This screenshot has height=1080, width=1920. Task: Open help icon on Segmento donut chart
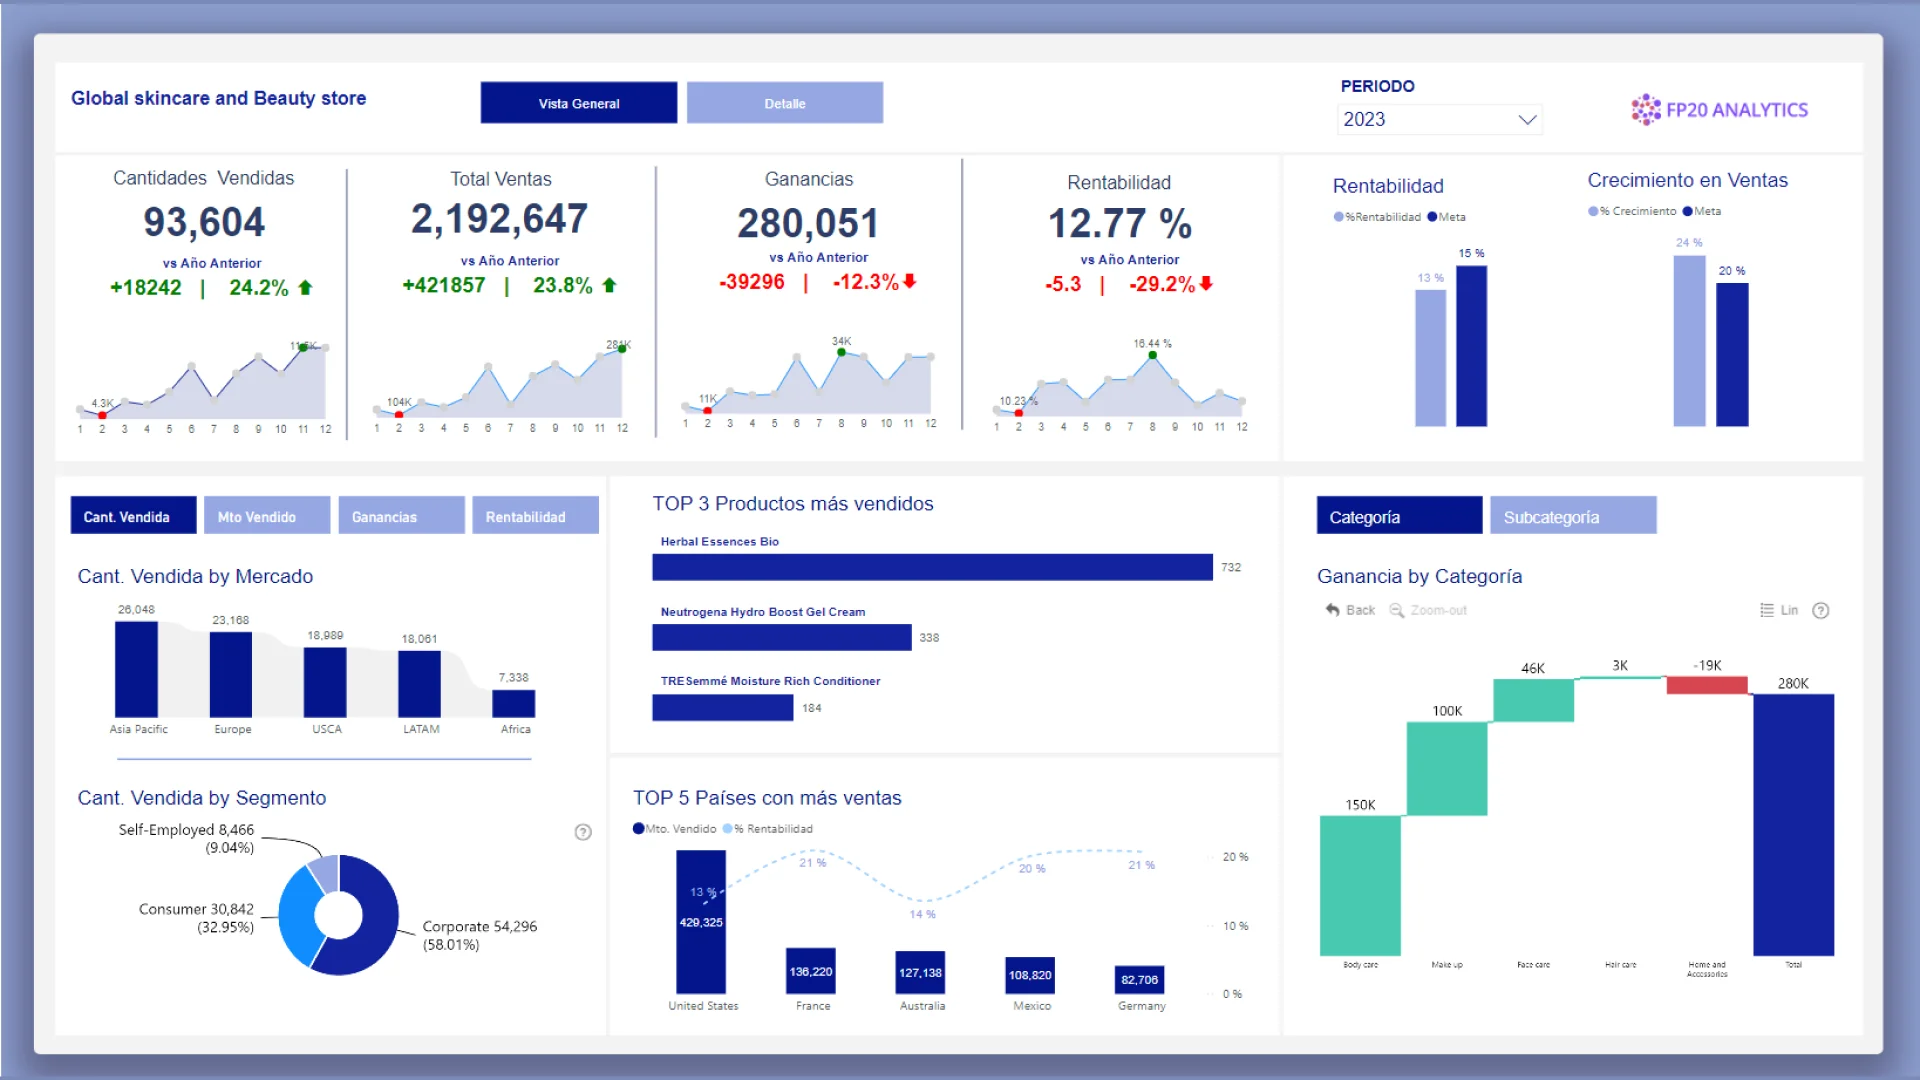coord(583,832)
